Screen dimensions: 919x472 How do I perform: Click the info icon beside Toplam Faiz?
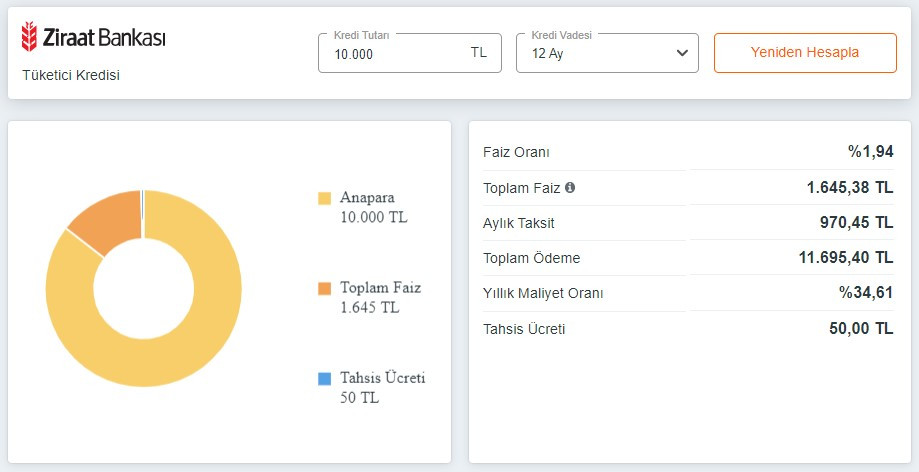coord(570,187)
